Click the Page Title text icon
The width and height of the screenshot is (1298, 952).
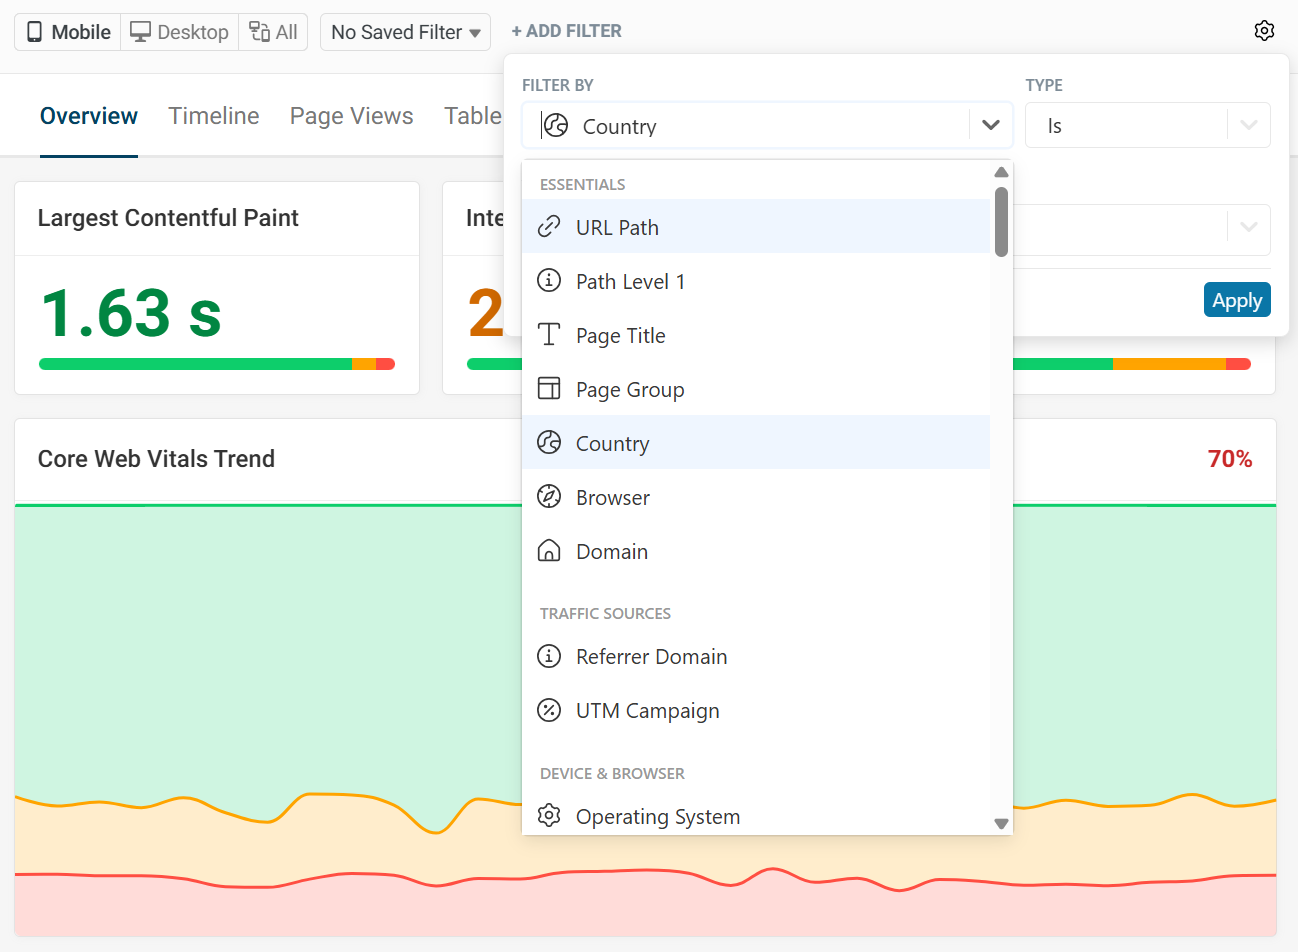[x=549, y=335]
